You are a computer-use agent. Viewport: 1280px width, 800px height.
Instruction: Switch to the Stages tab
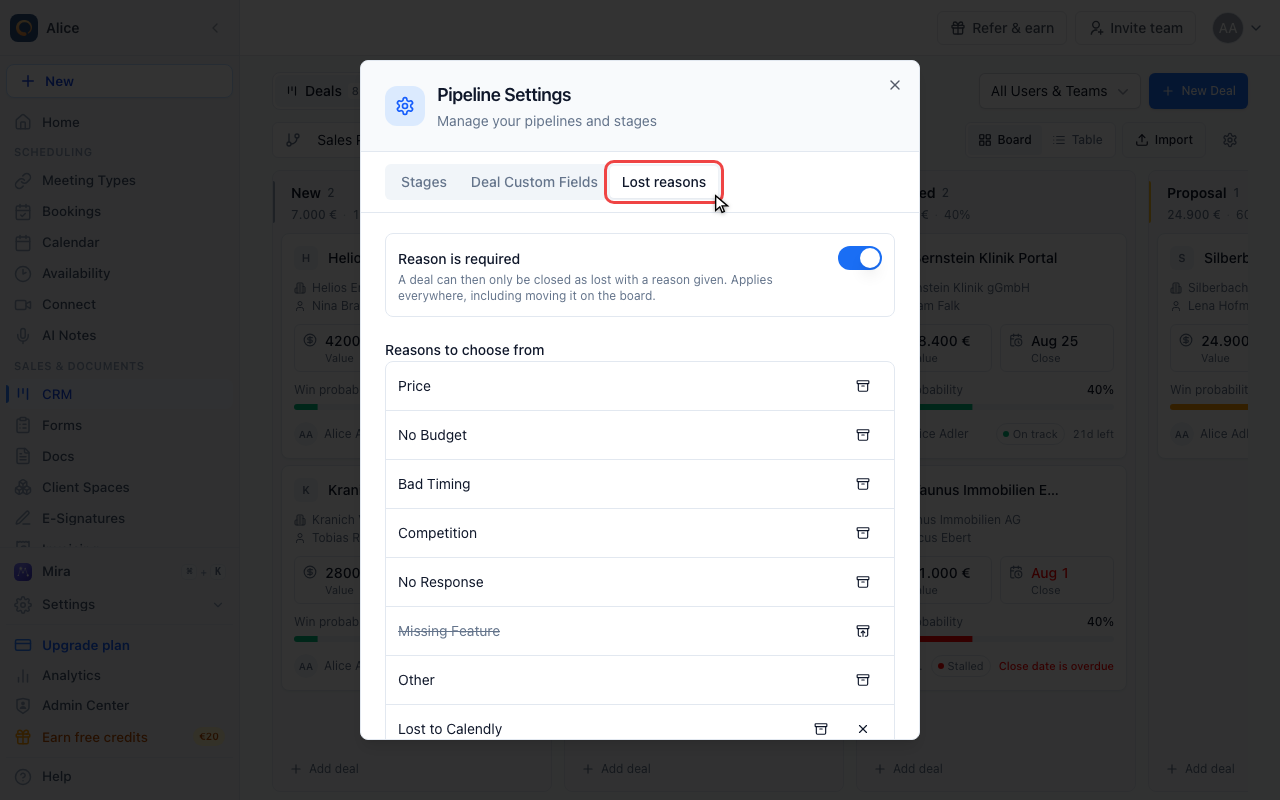pos(424,182)
